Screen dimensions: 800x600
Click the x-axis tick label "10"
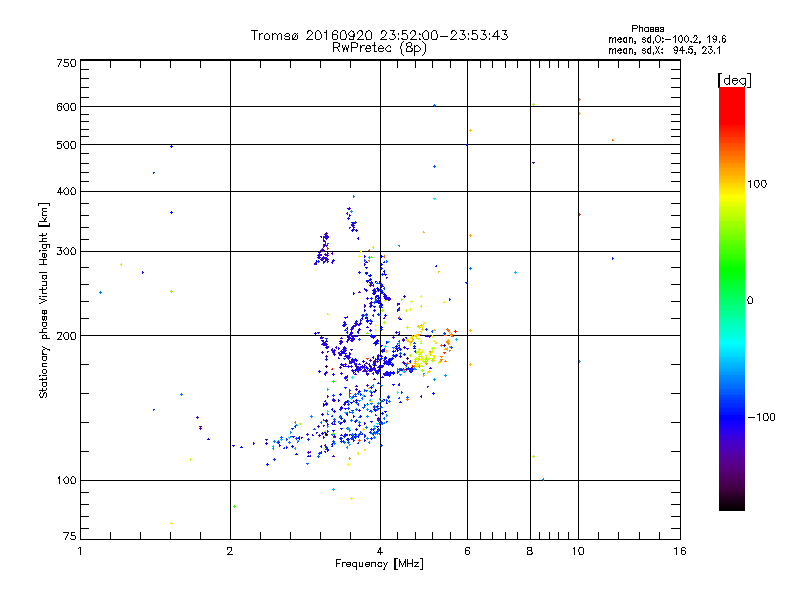coord(578,551)
